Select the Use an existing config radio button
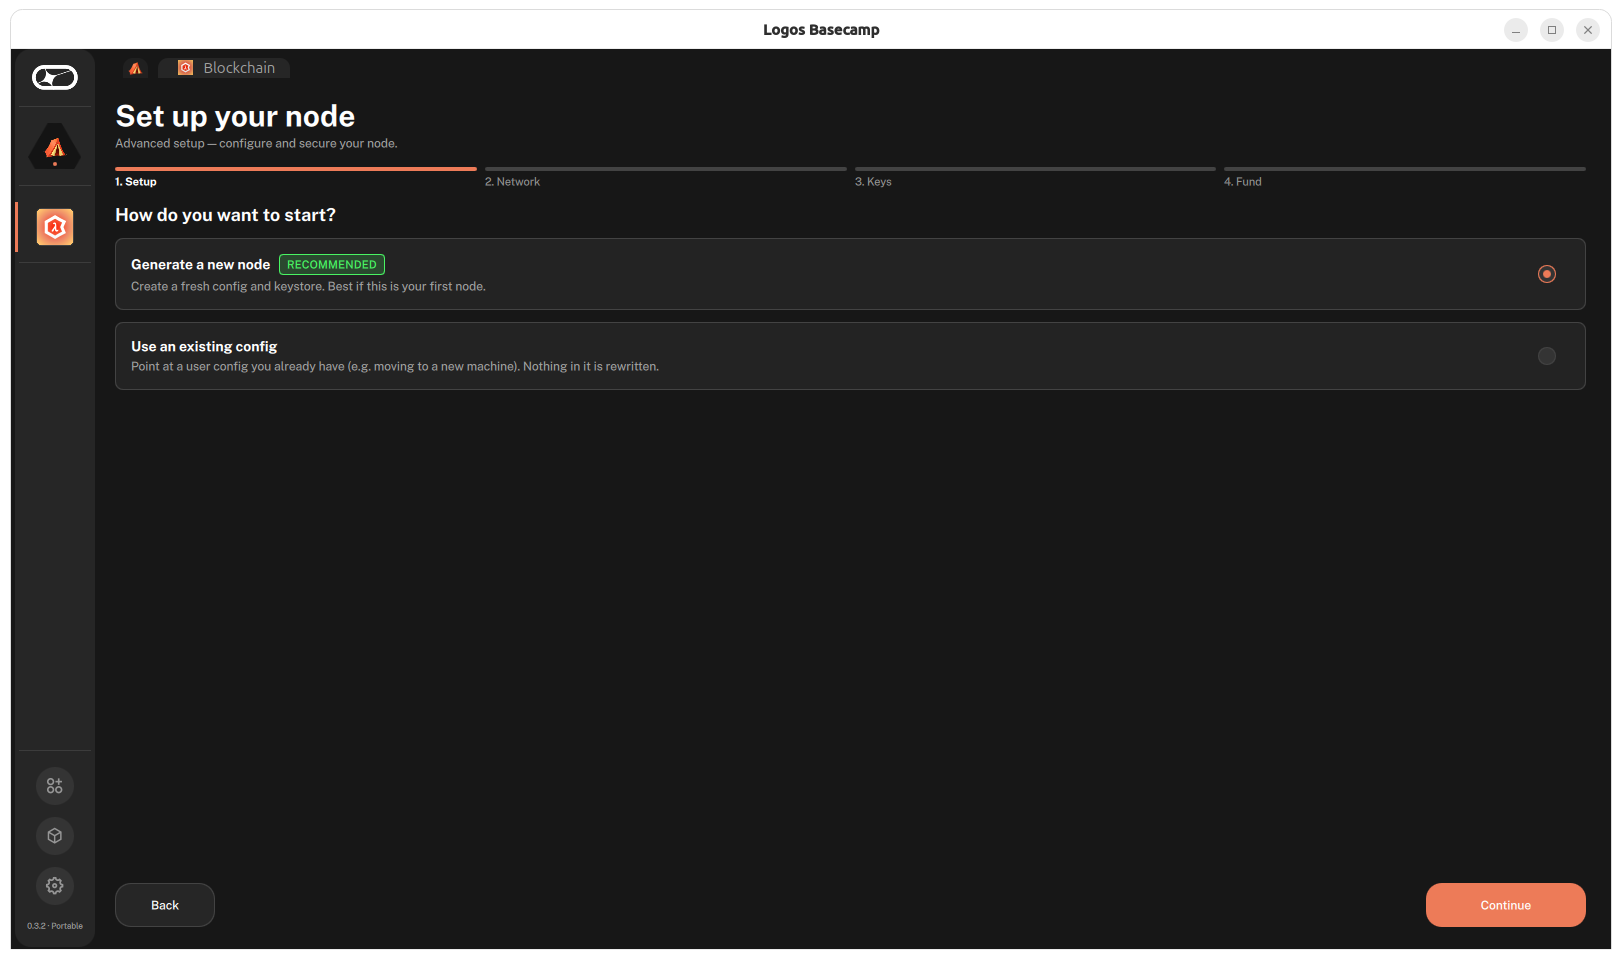 [x=1547, y=356]
